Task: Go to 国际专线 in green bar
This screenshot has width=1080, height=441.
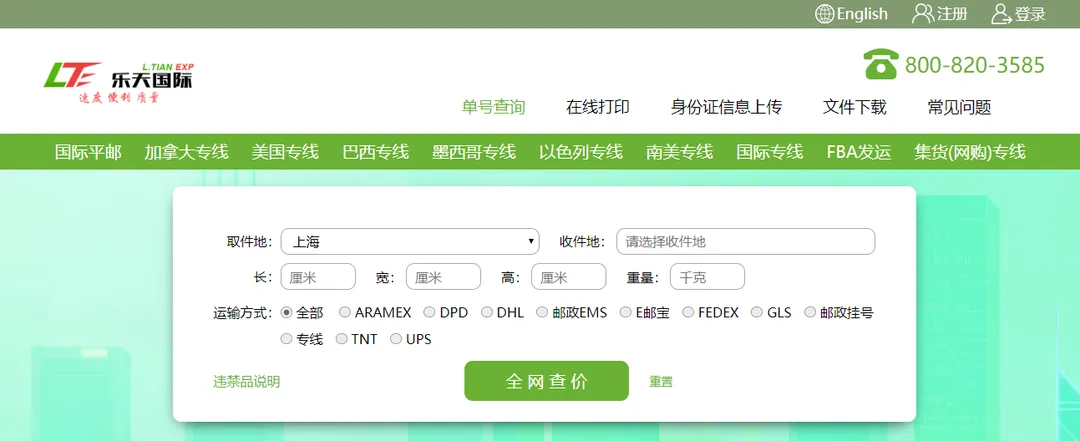Action: click(769, 152)
